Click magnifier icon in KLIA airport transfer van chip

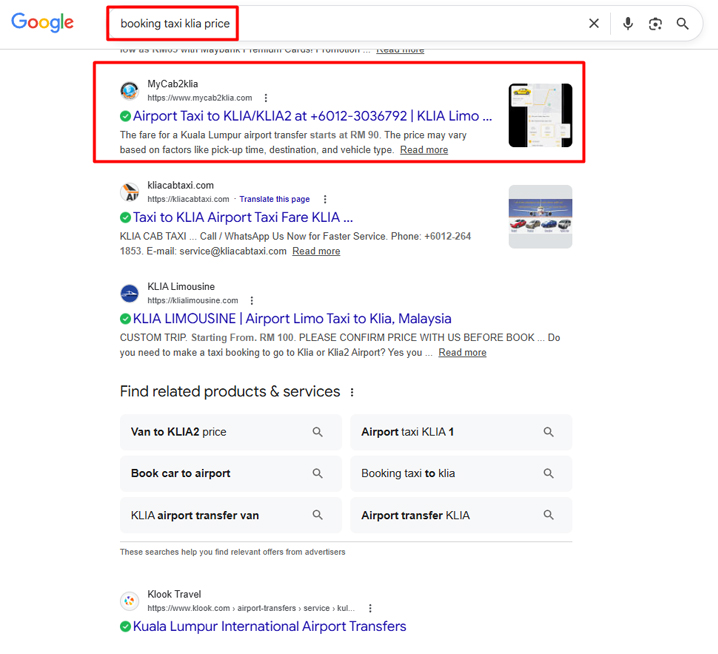tap(317, 515)
